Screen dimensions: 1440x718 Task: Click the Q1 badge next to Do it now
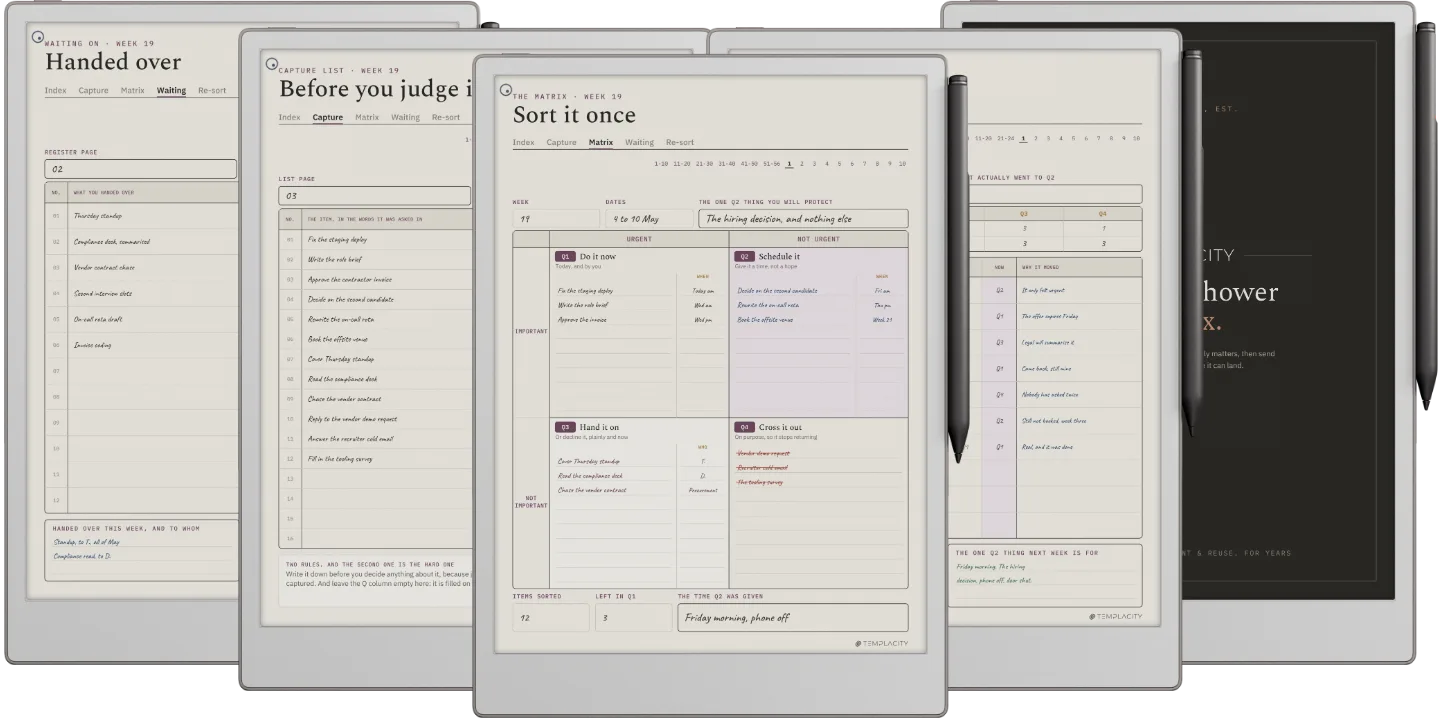(x=565, y=257)
